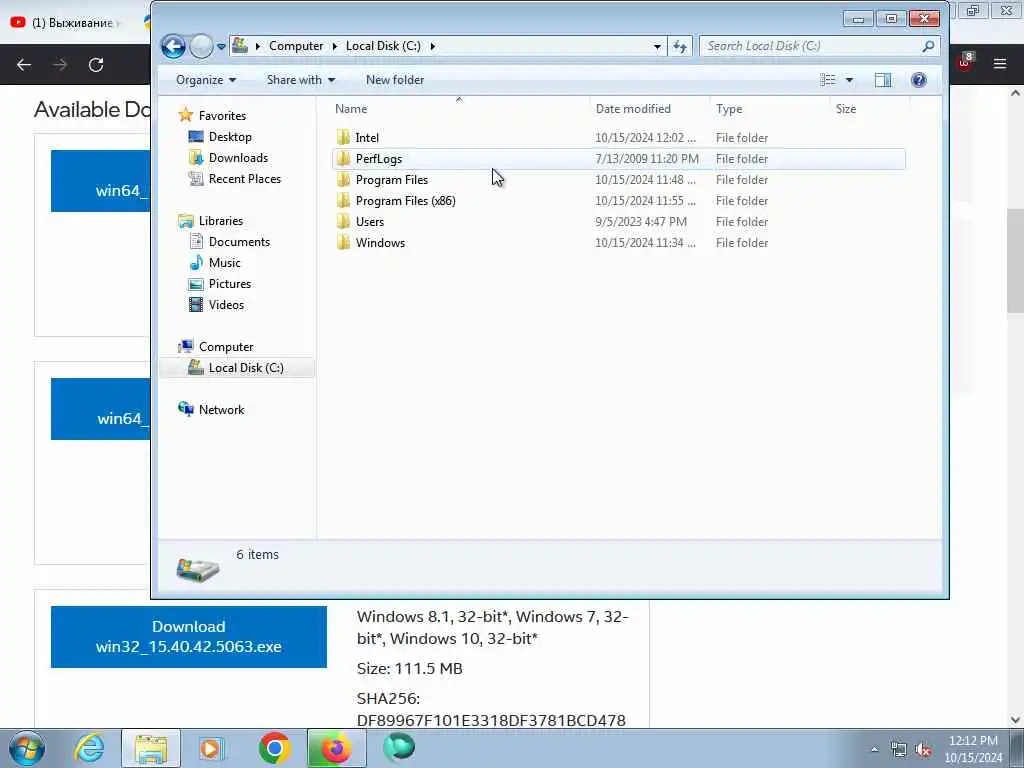Image resolution: width=1024 pixels, height=768 pixels.
Task: Open the Music library
Action: 225,263
